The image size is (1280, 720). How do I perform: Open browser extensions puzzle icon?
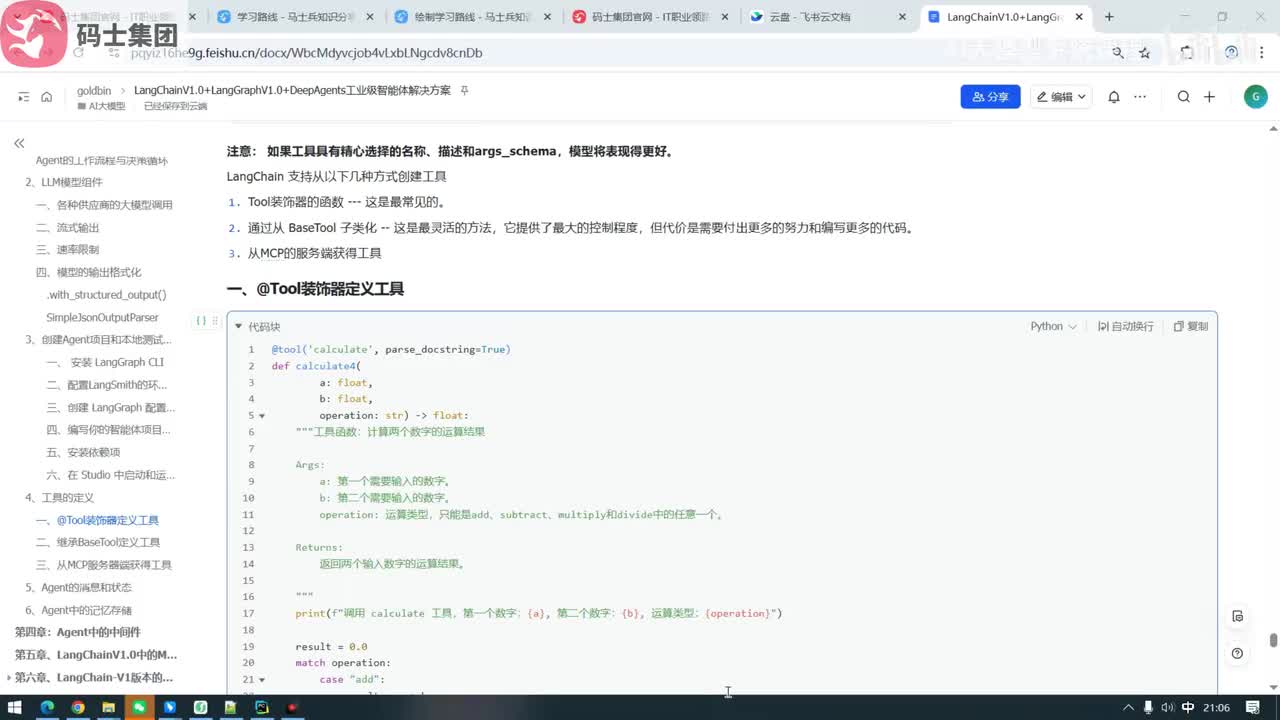1186,53
